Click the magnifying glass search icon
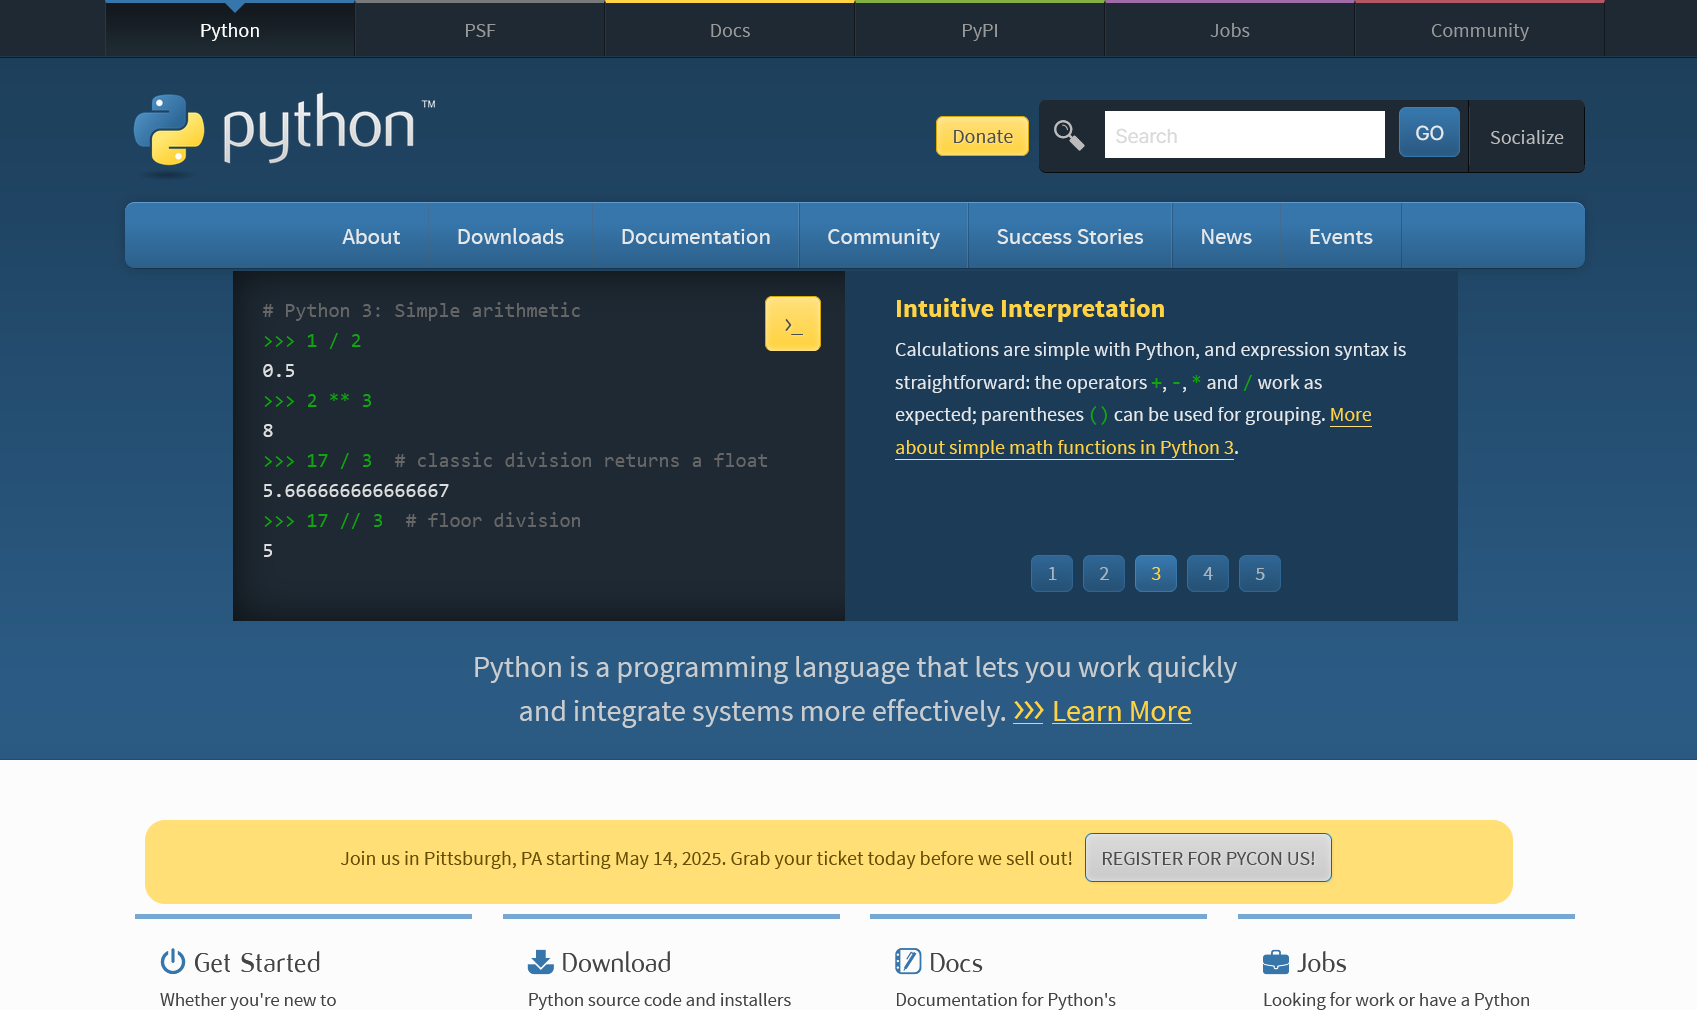The image size is (1697, 1010). 1069,135
